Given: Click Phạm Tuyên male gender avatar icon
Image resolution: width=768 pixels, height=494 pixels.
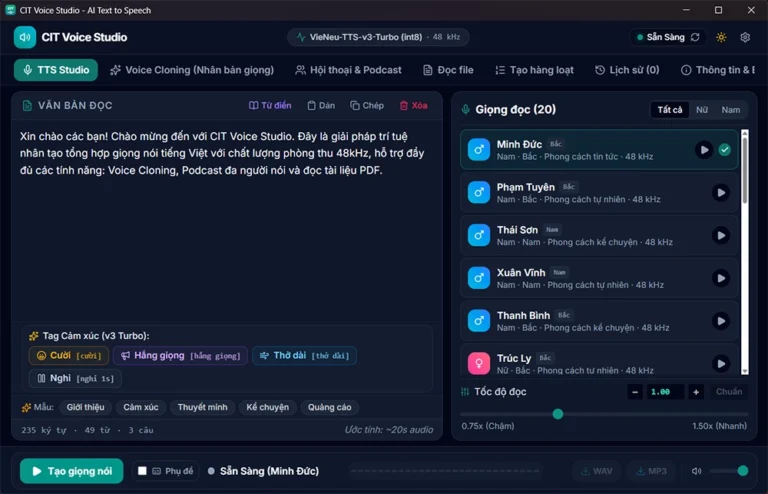Looking at the screenshot, I should click(x=479, y=192).
